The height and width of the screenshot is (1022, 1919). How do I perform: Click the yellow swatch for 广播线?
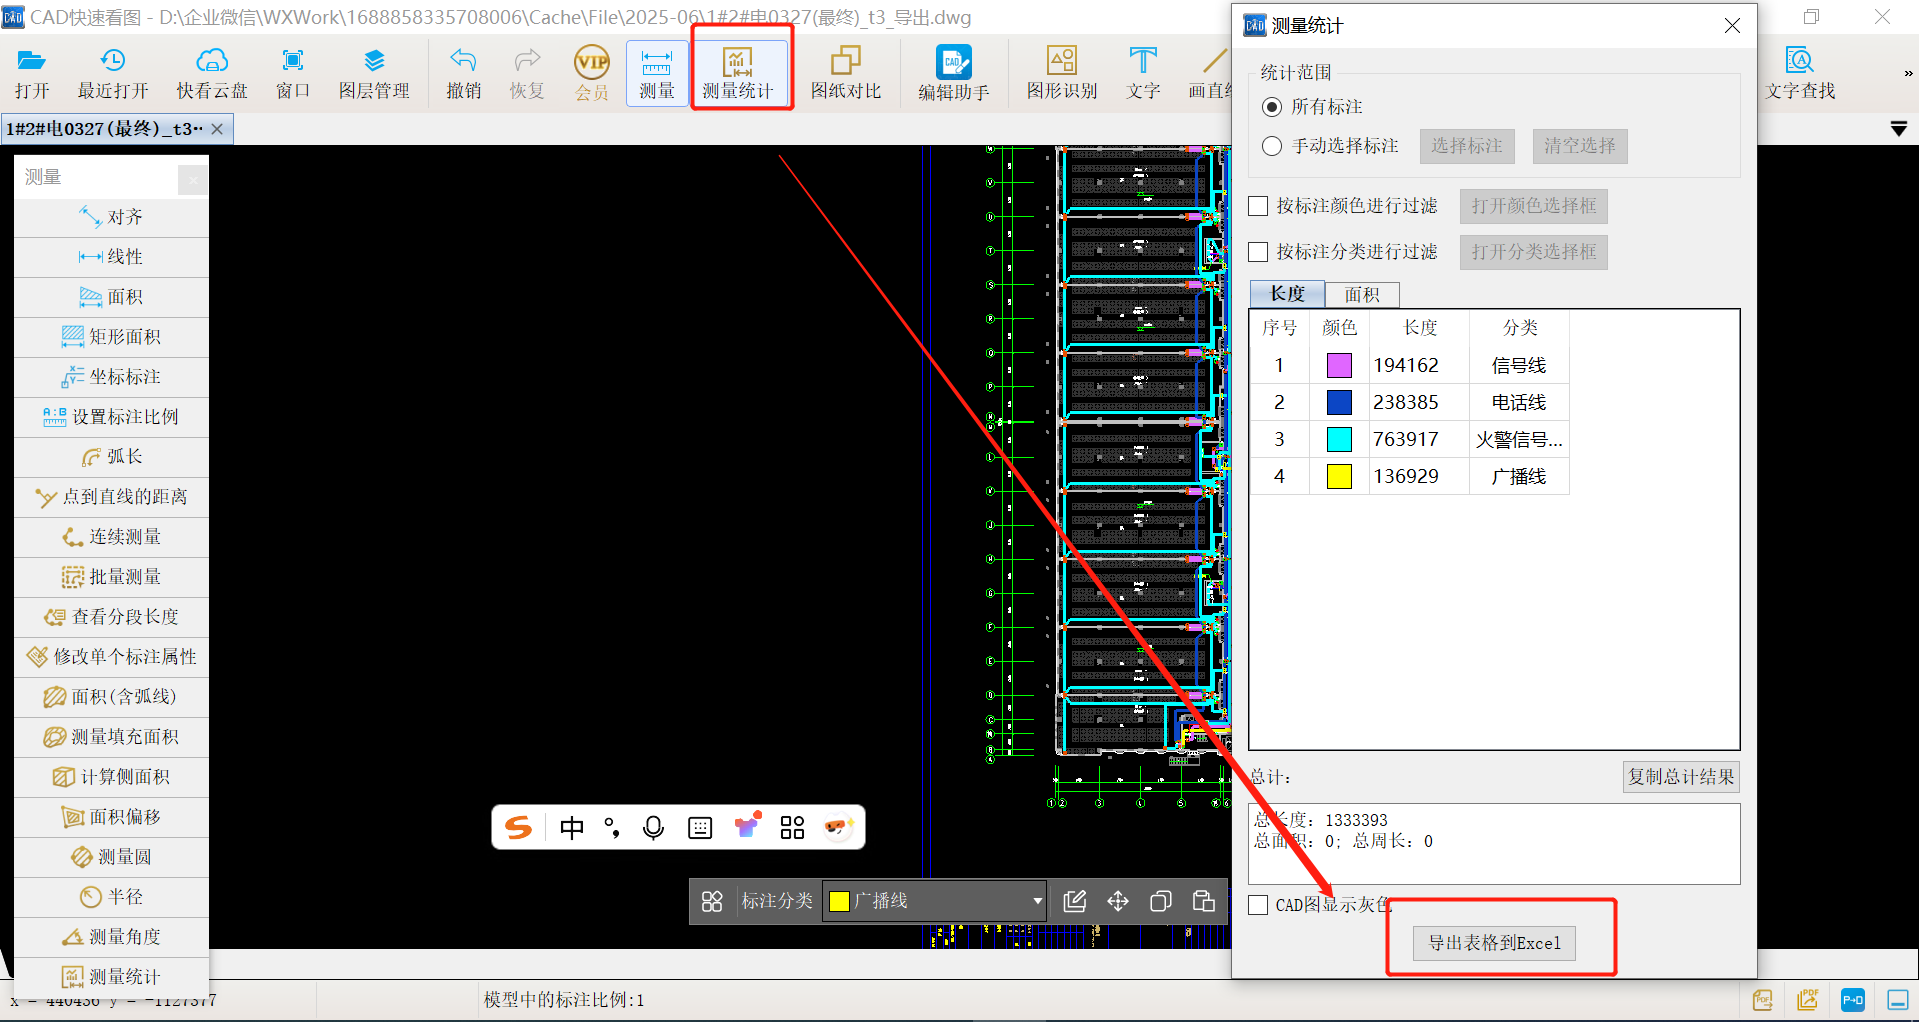[x=1339, y=476]
